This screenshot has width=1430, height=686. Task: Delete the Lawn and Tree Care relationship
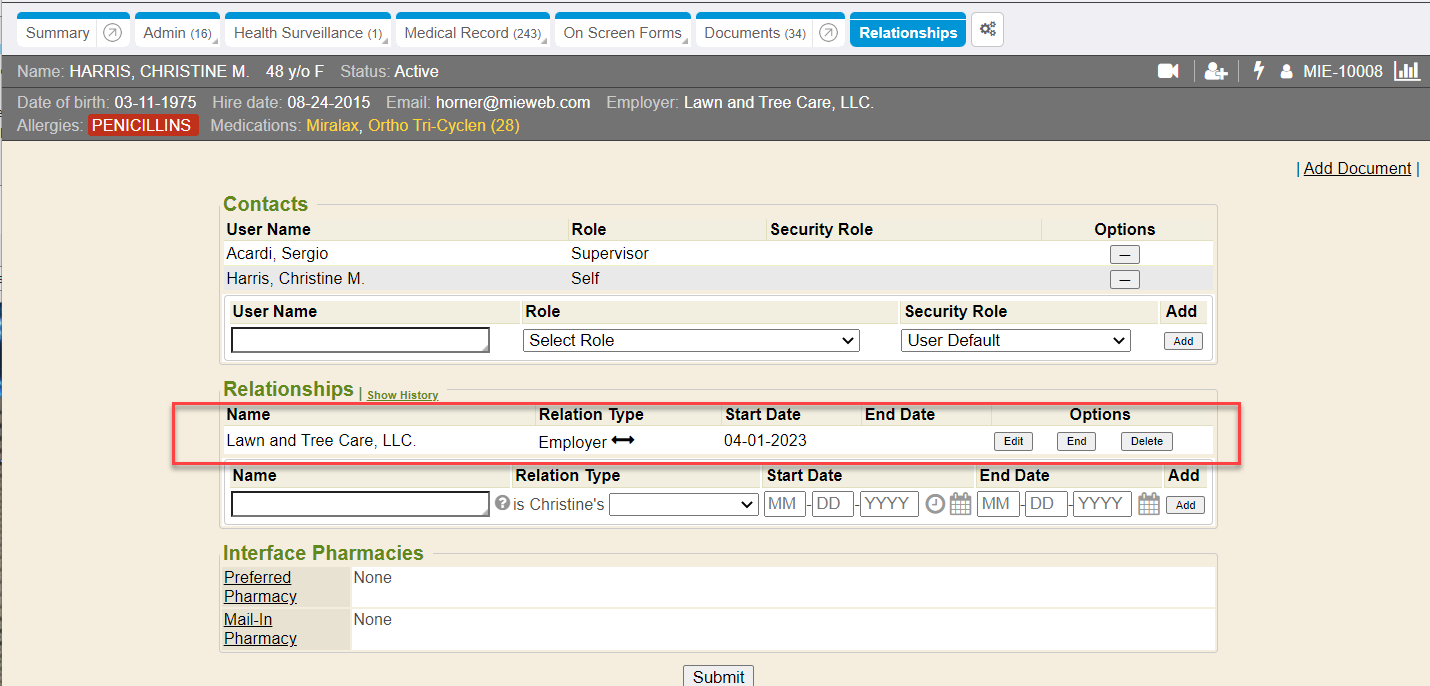(x=1146, y=441)
